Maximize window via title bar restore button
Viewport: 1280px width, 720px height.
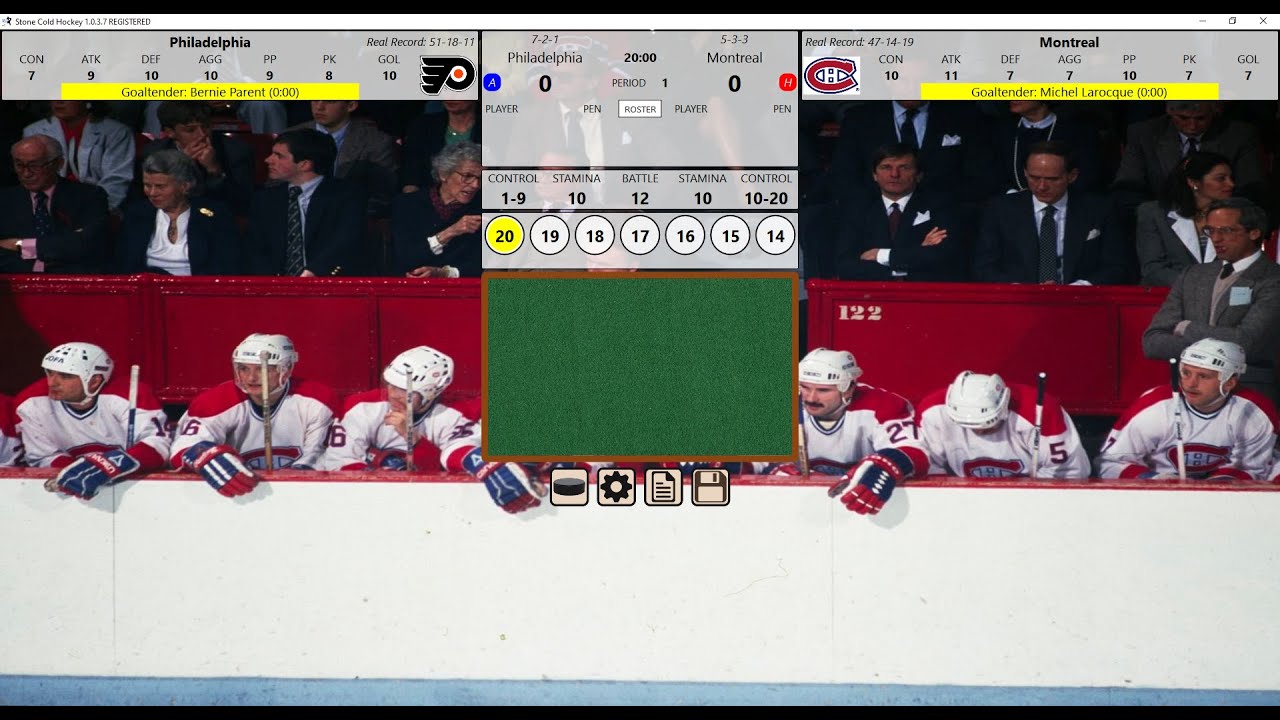tap(1232, 21)
